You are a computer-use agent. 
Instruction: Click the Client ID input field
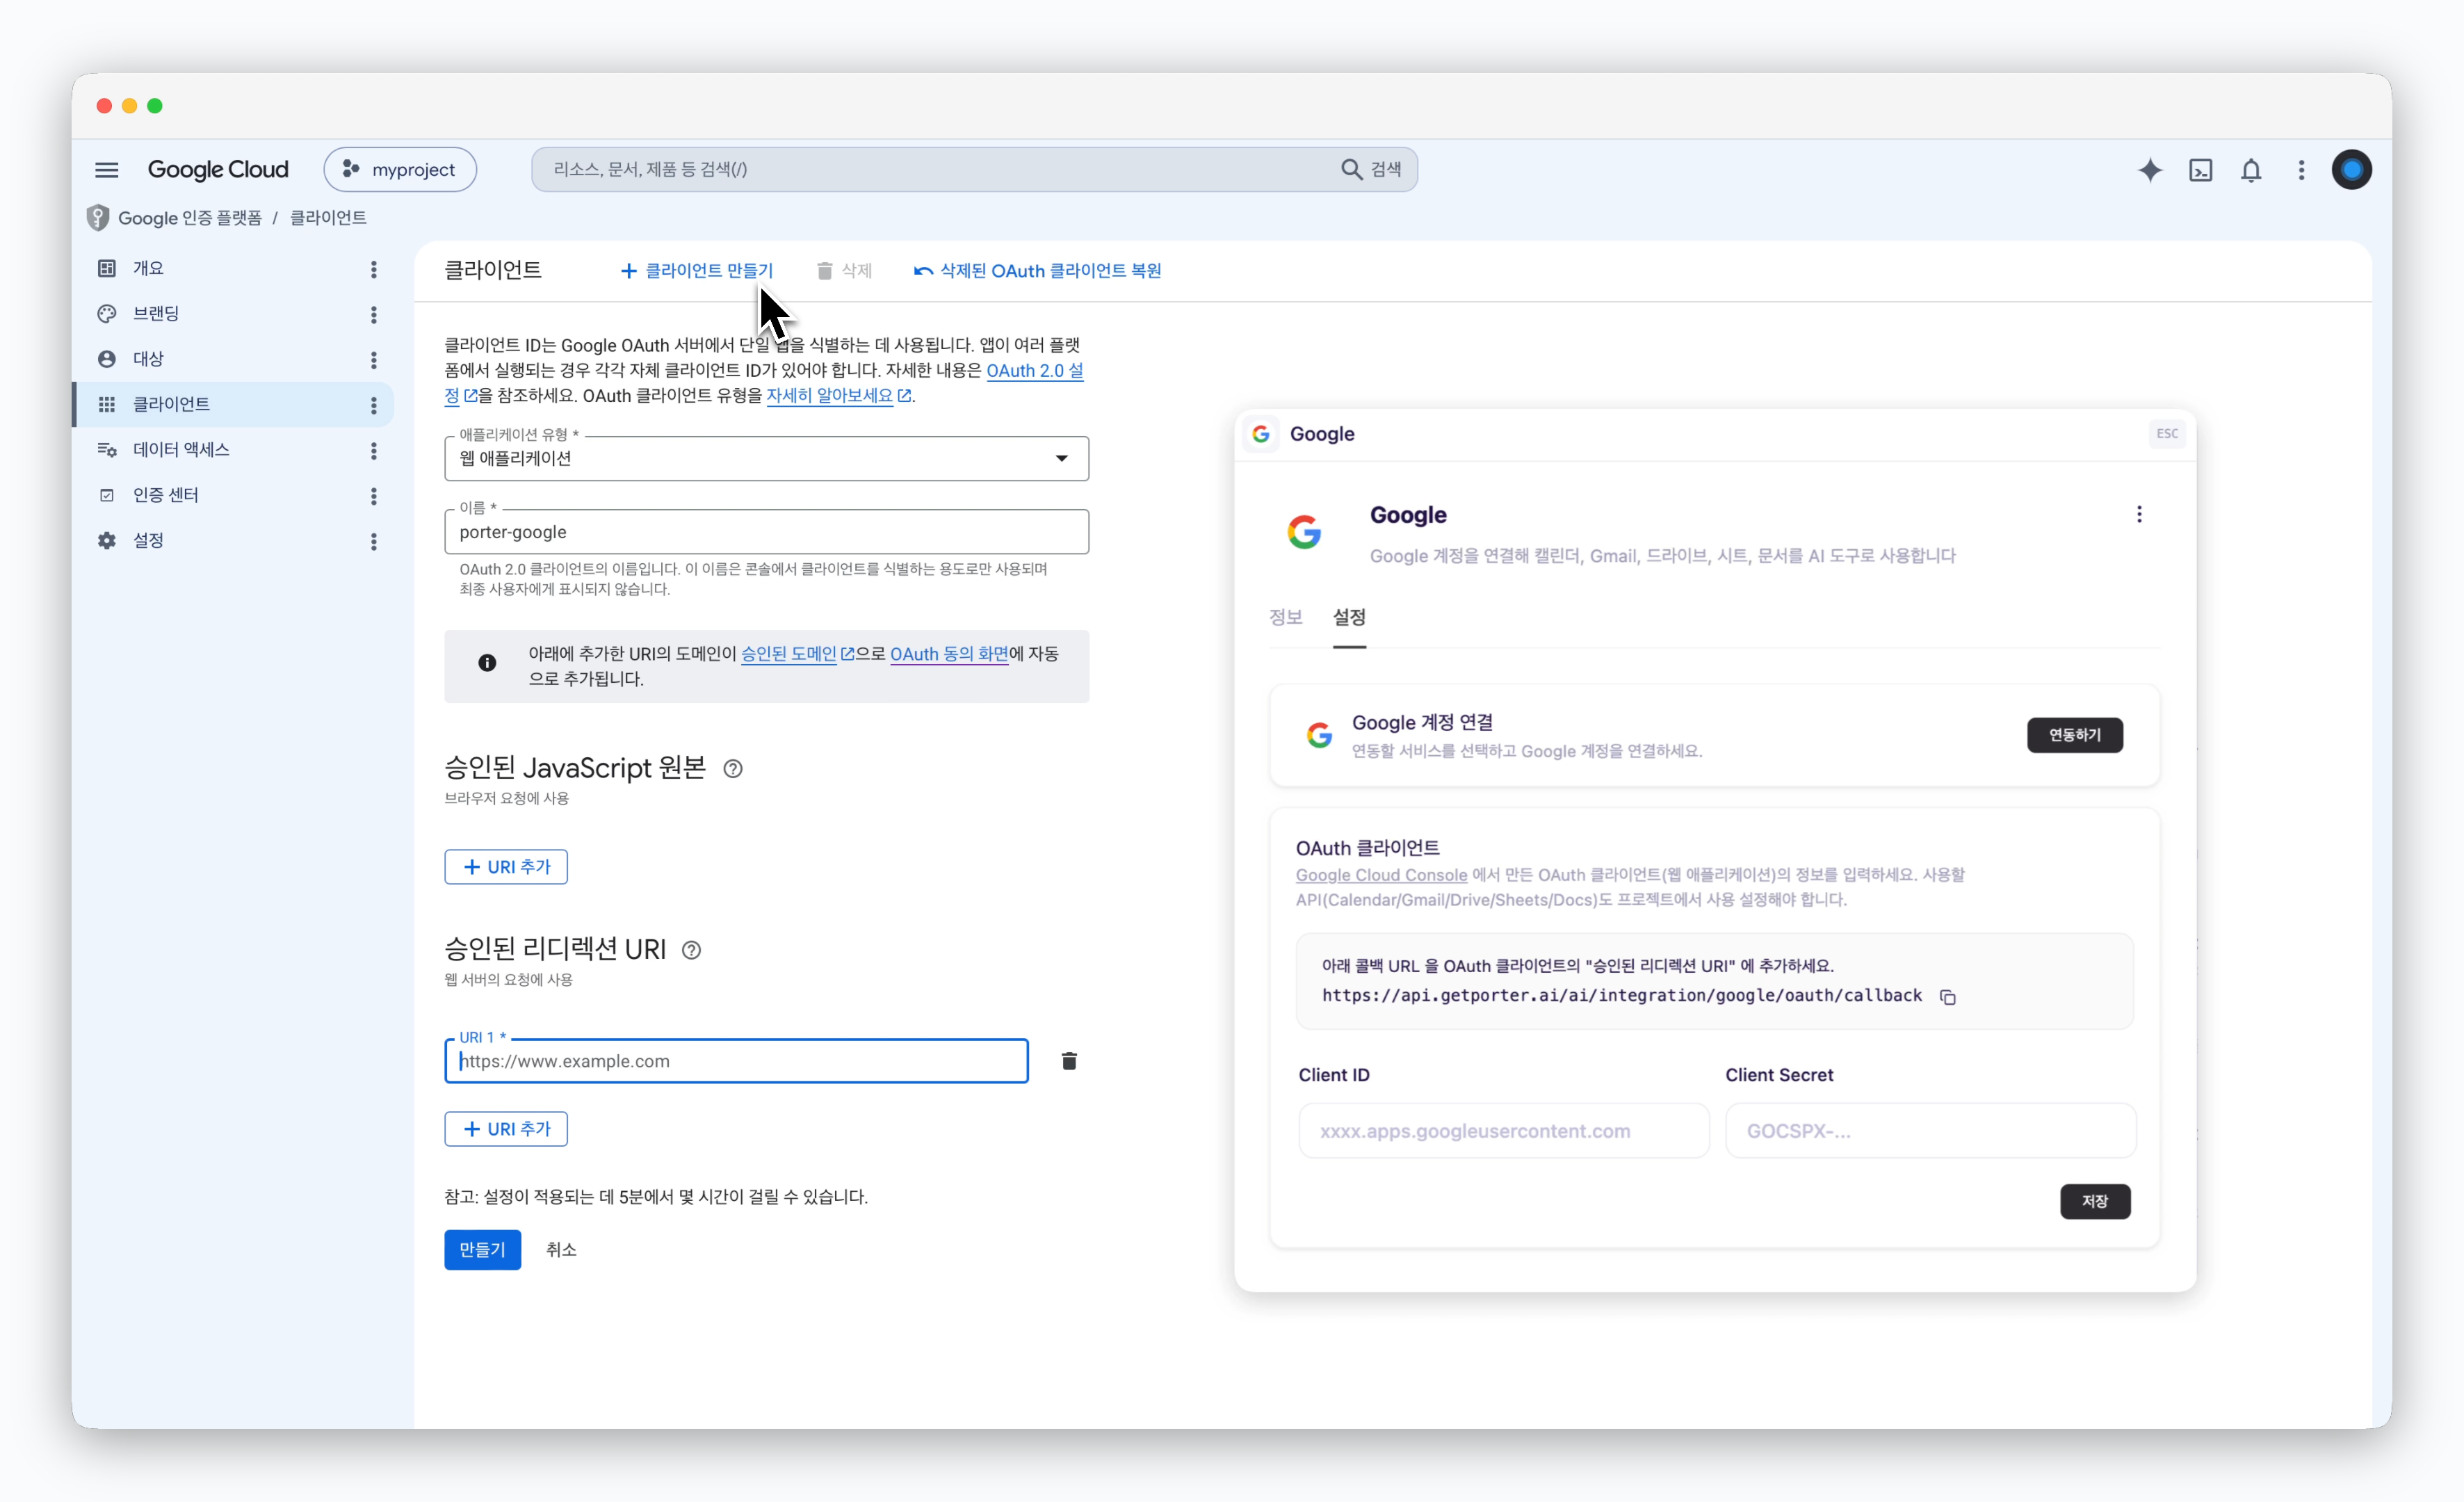[1503, 1131]
